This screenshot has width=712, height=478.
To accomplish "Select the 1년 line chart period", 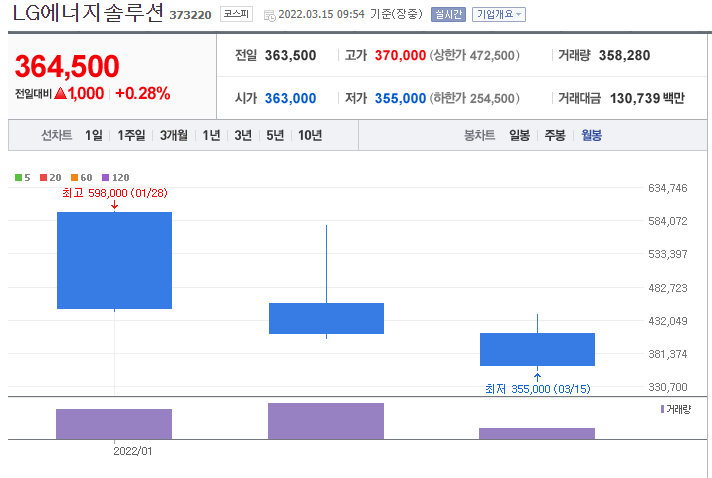I will 211,135.
